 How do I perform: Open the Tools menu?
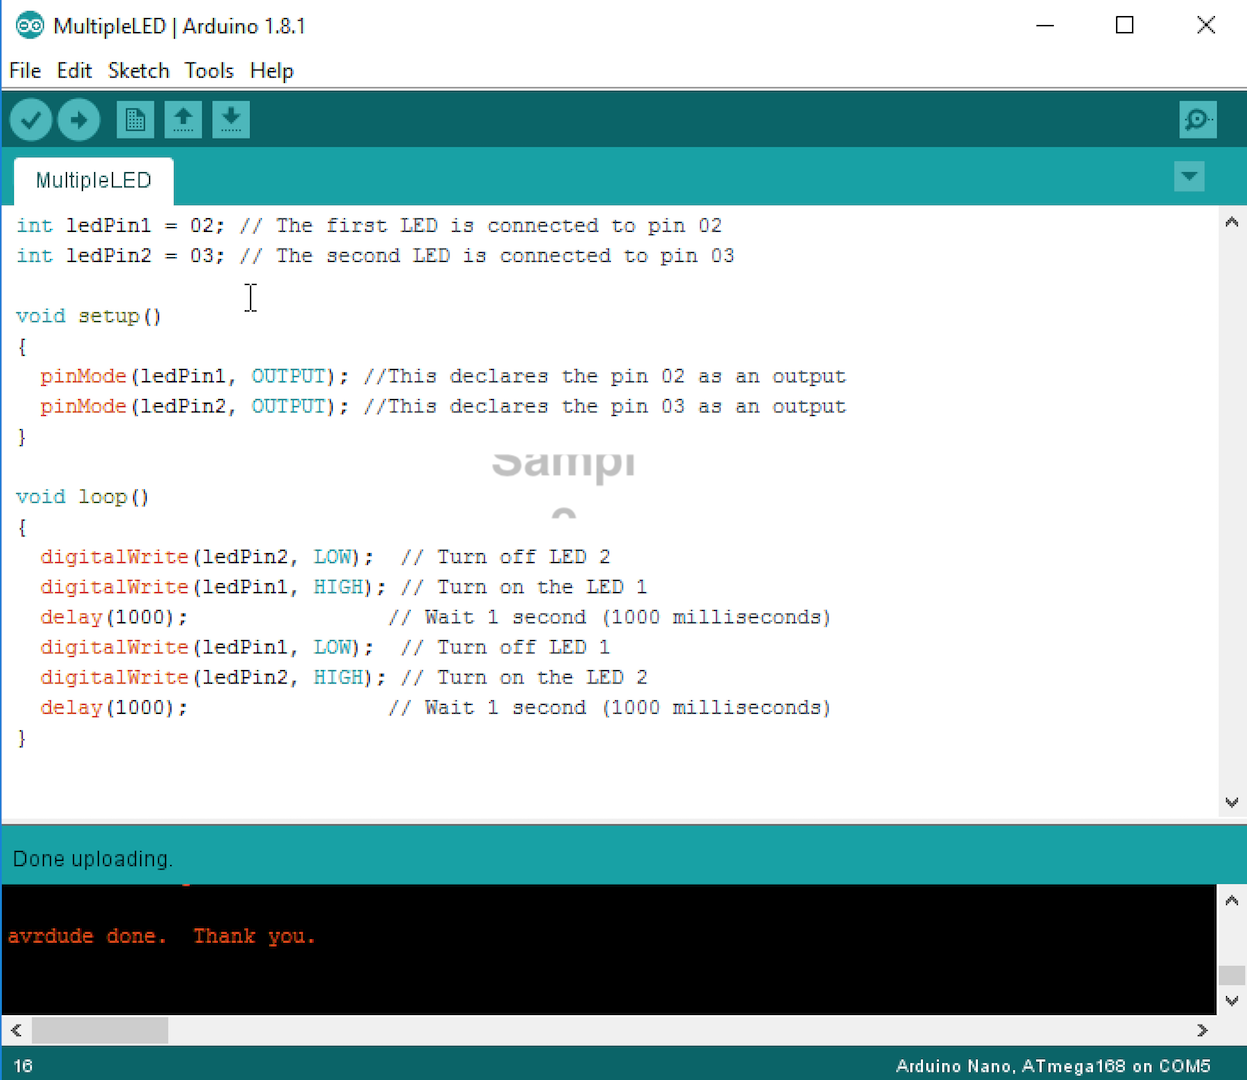[x=209, y=70]
